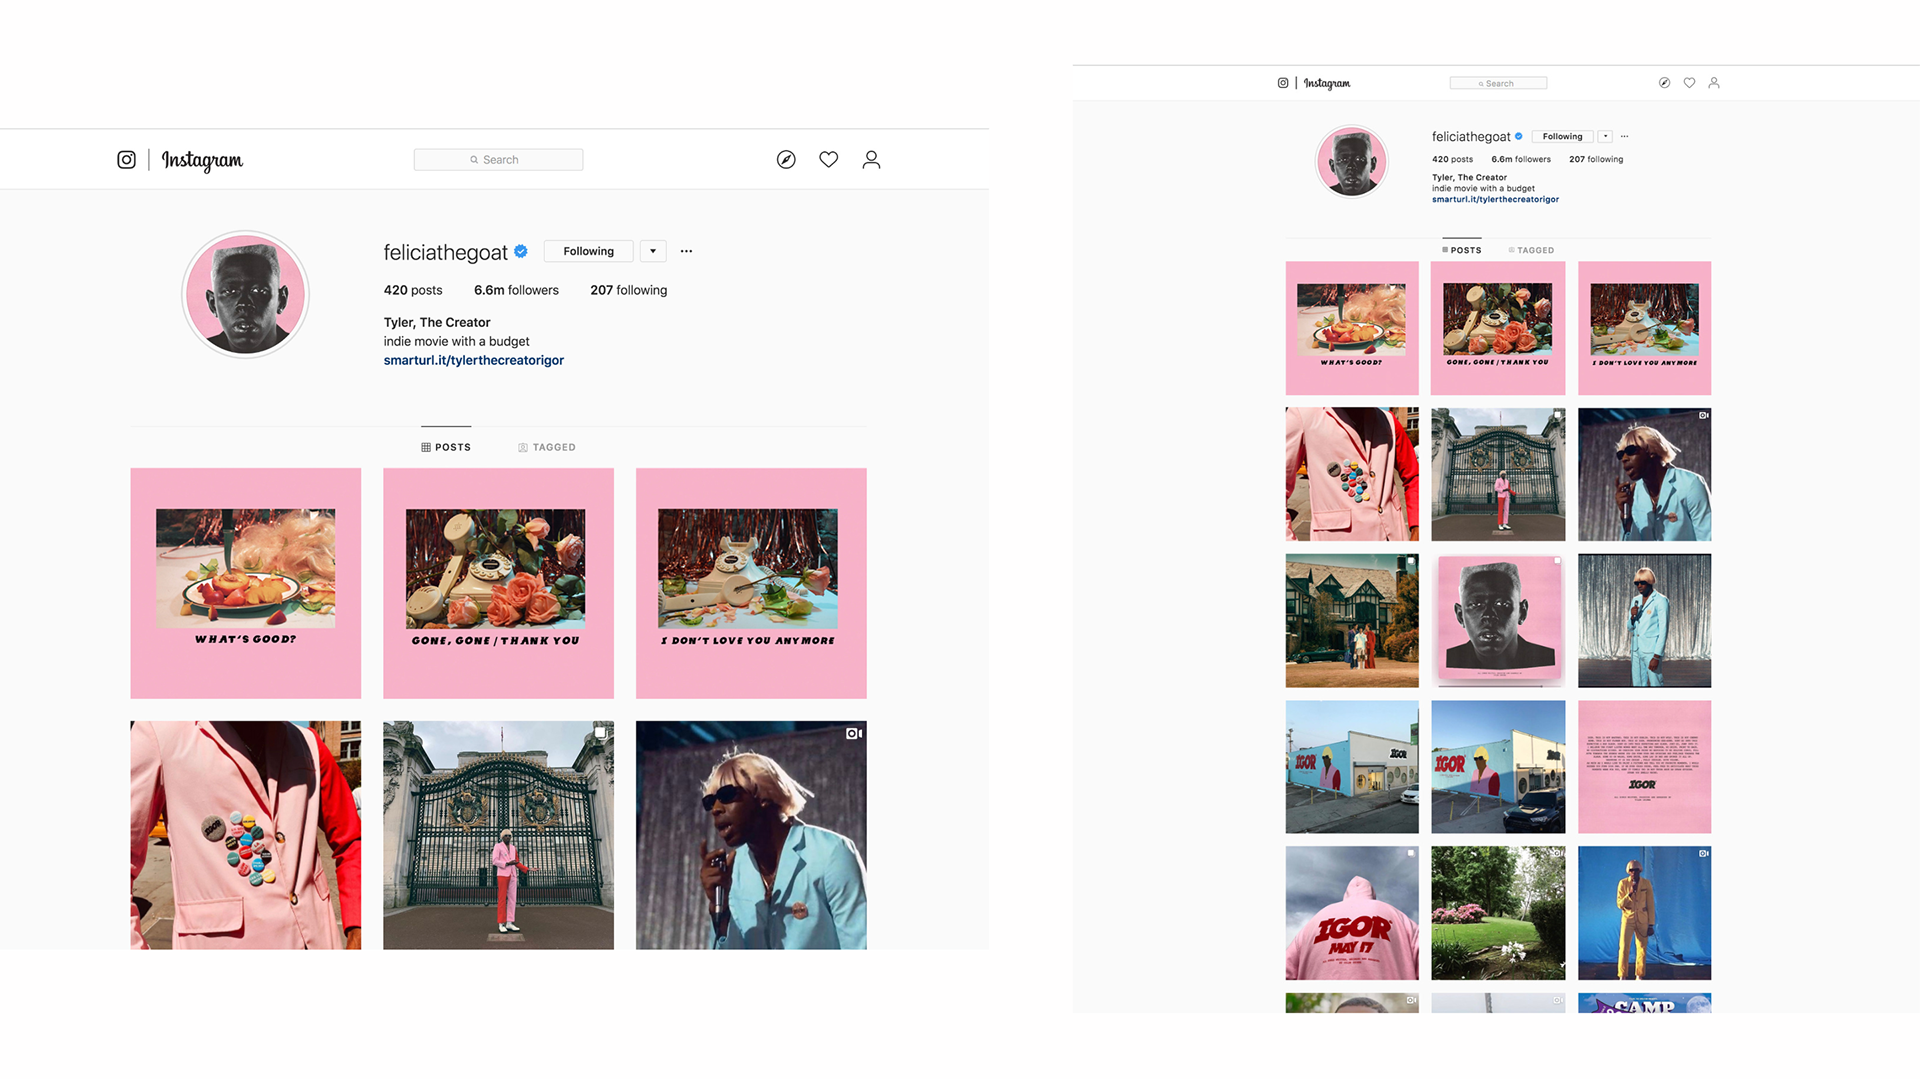Screen dimensions: 1920x1079
Task: View the 6.6m followers list in left window
Action: (516, 290)
